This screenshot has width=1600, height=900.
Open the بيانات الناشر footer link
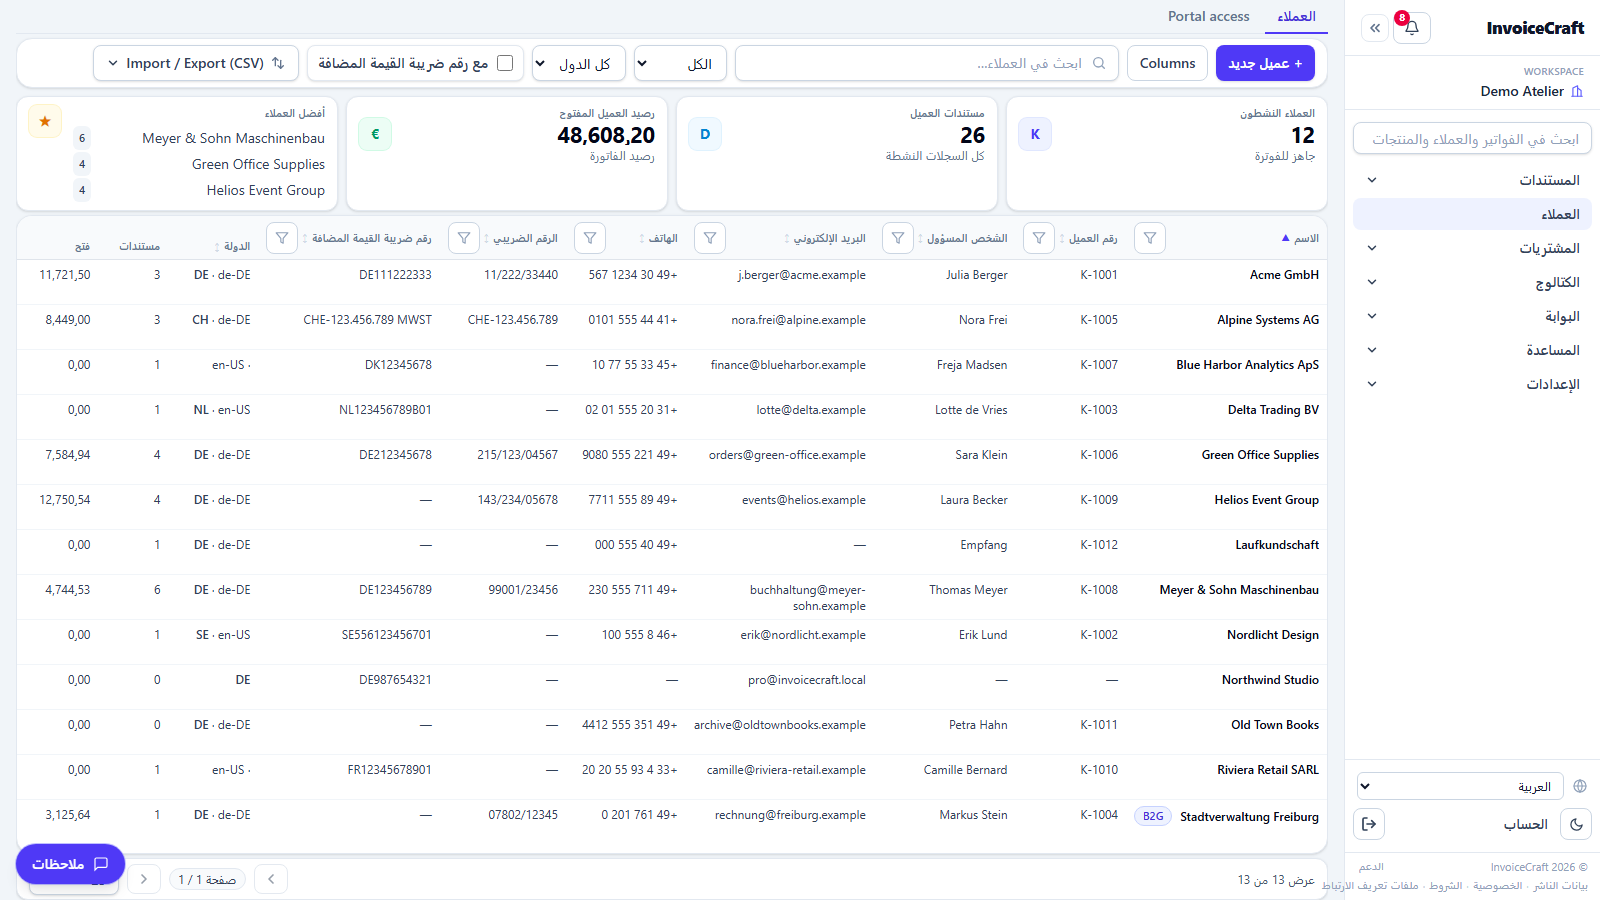point(1561,886)
